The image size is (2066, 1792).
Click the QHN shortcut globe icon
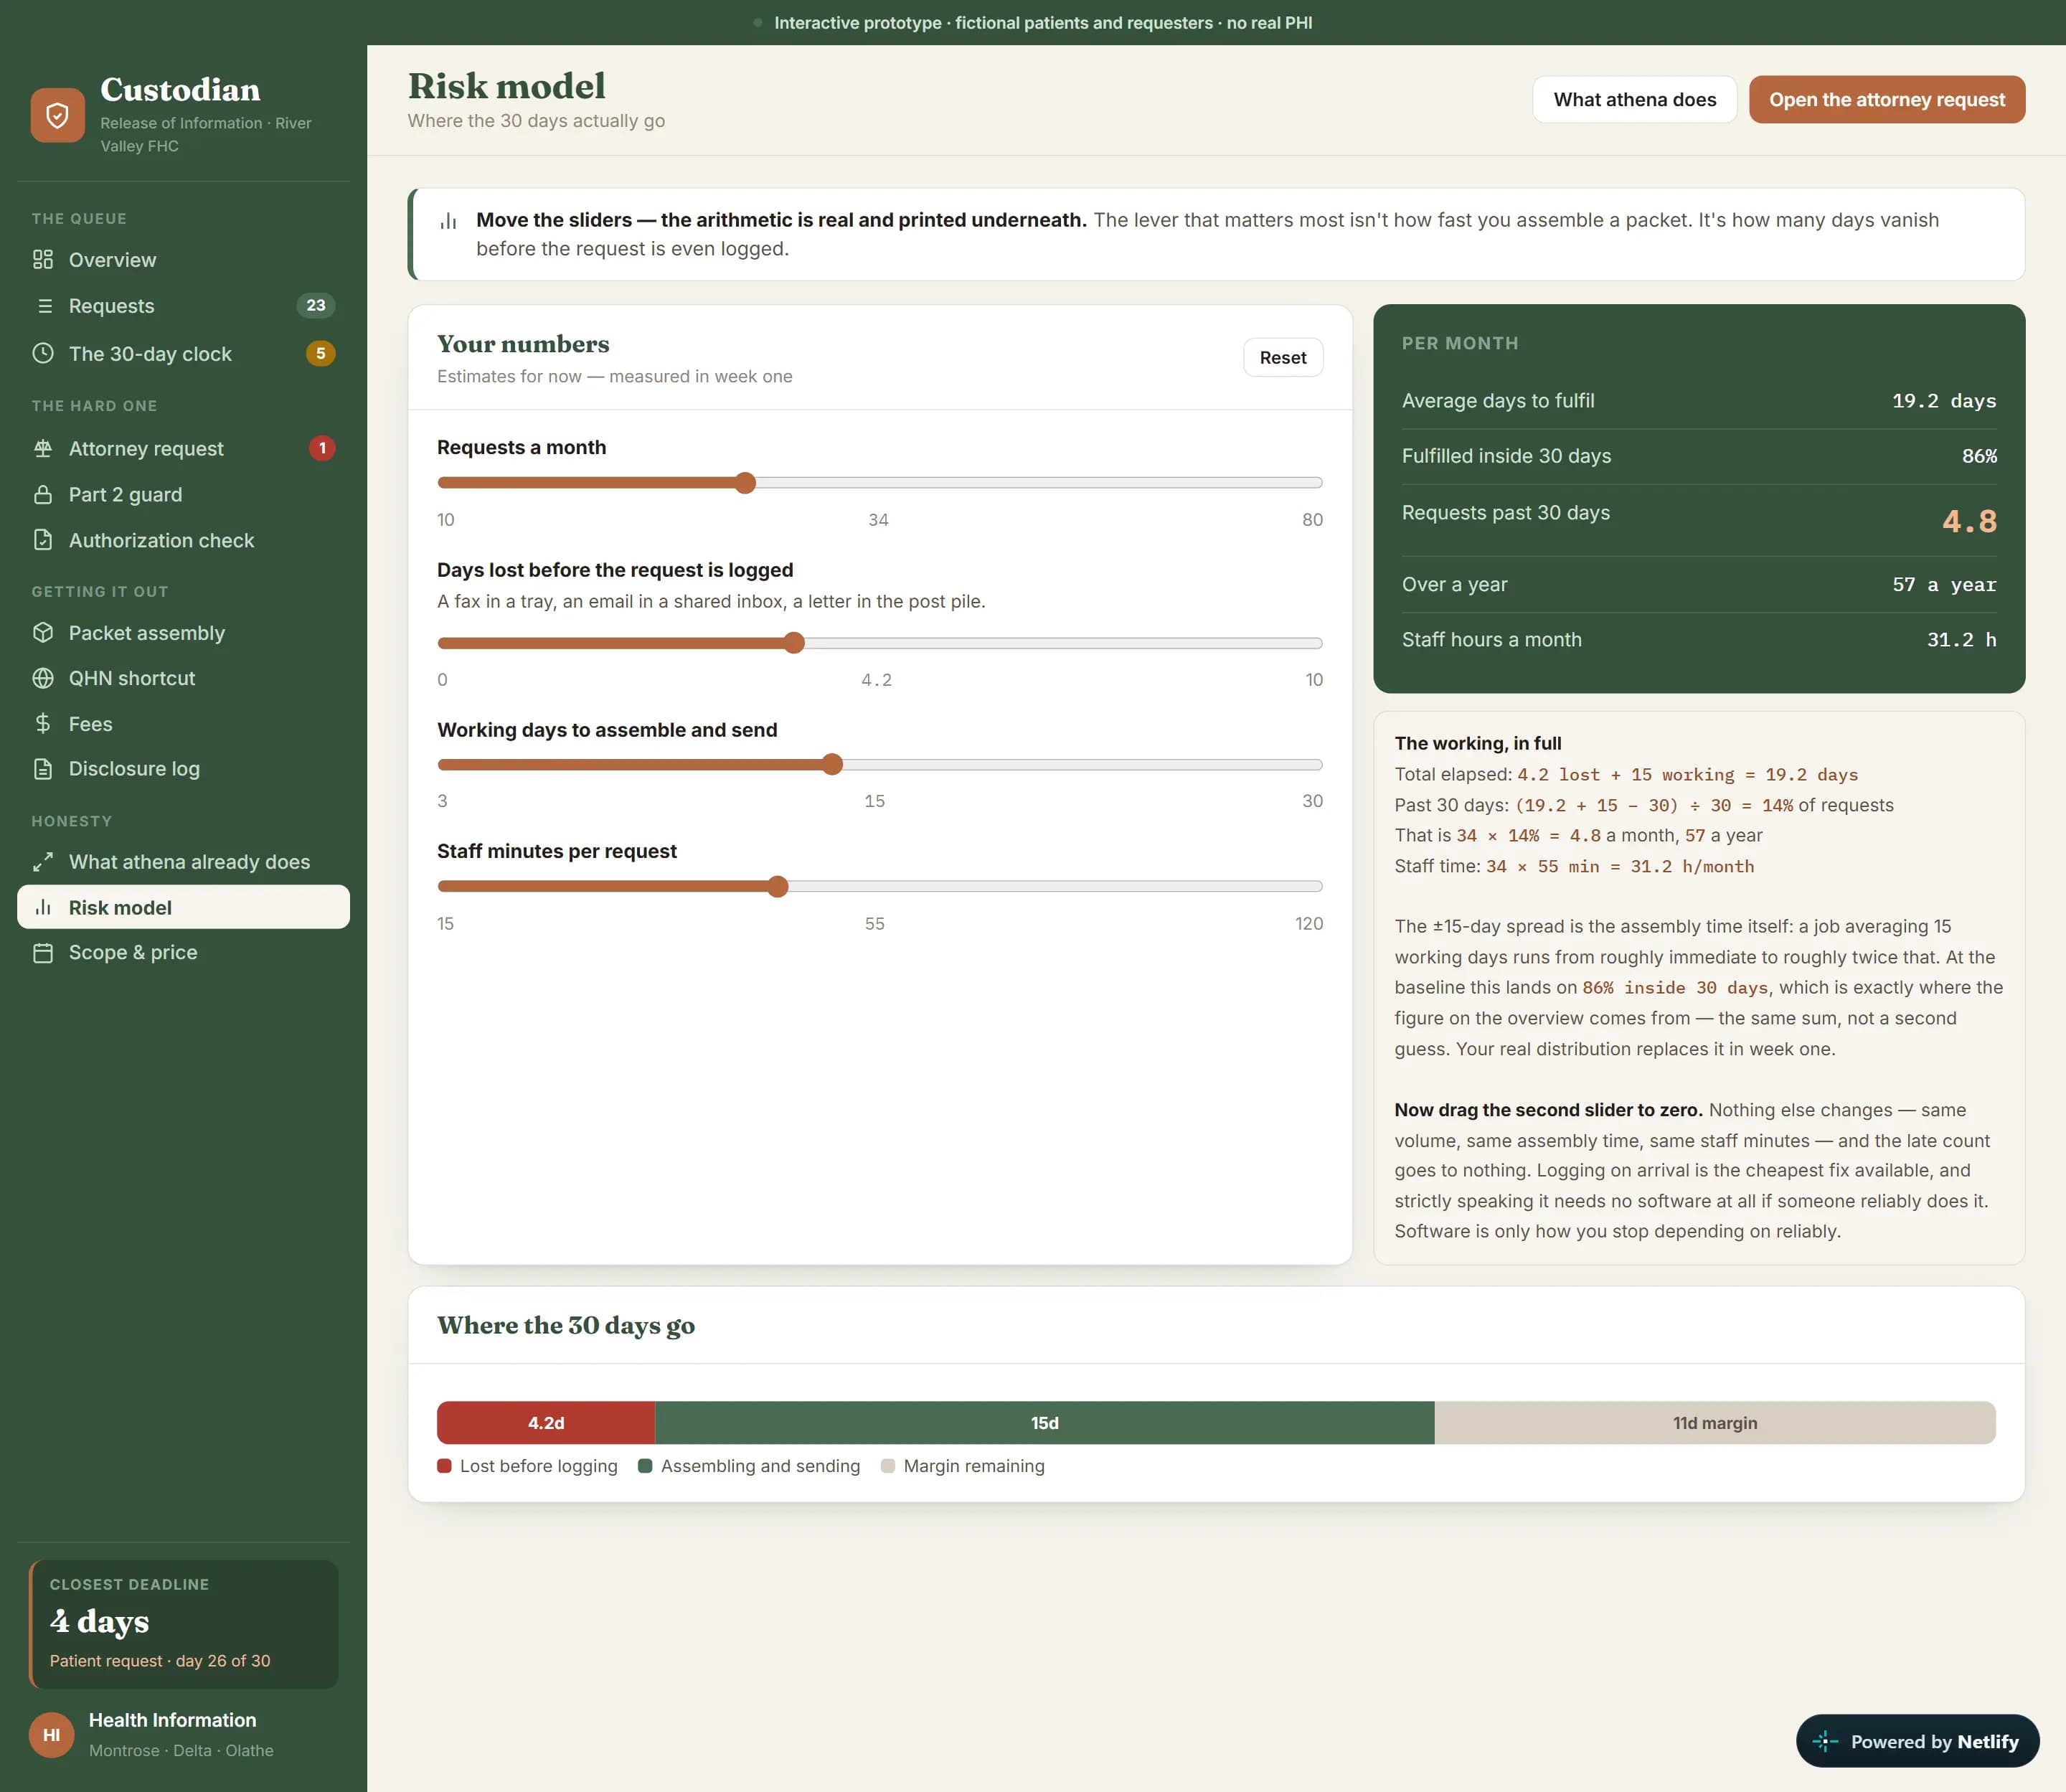point(43,678)
